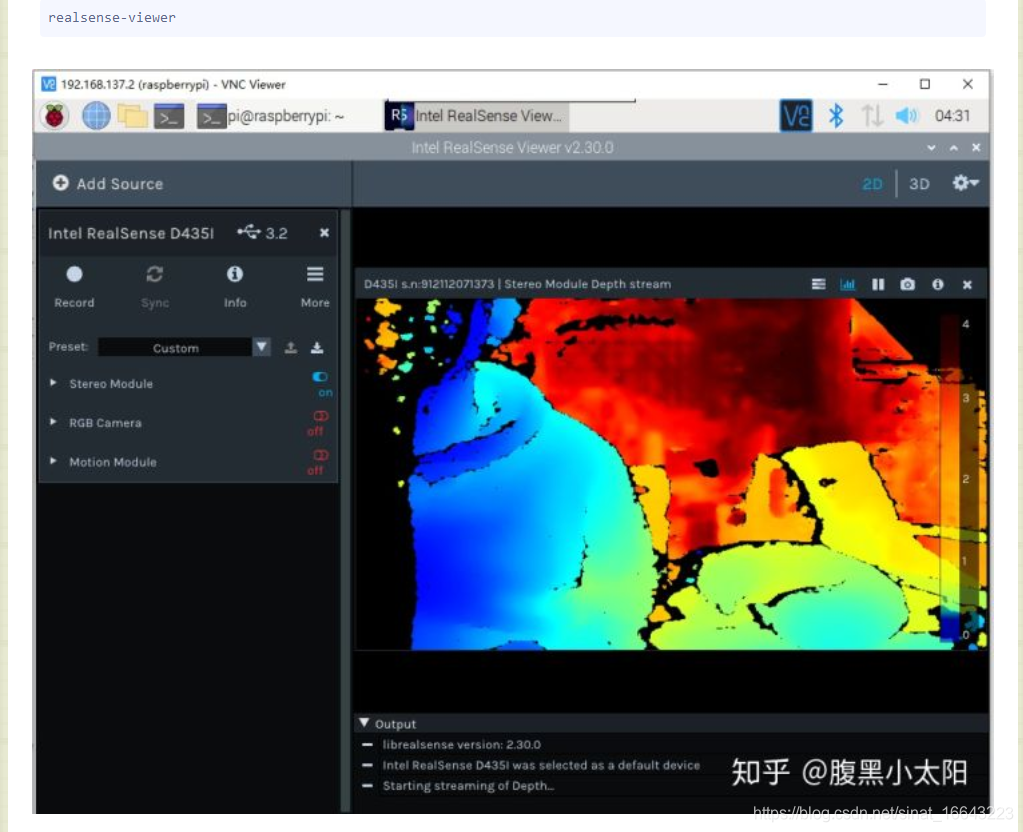
Task: Open device Info
Action: (235, 286)
